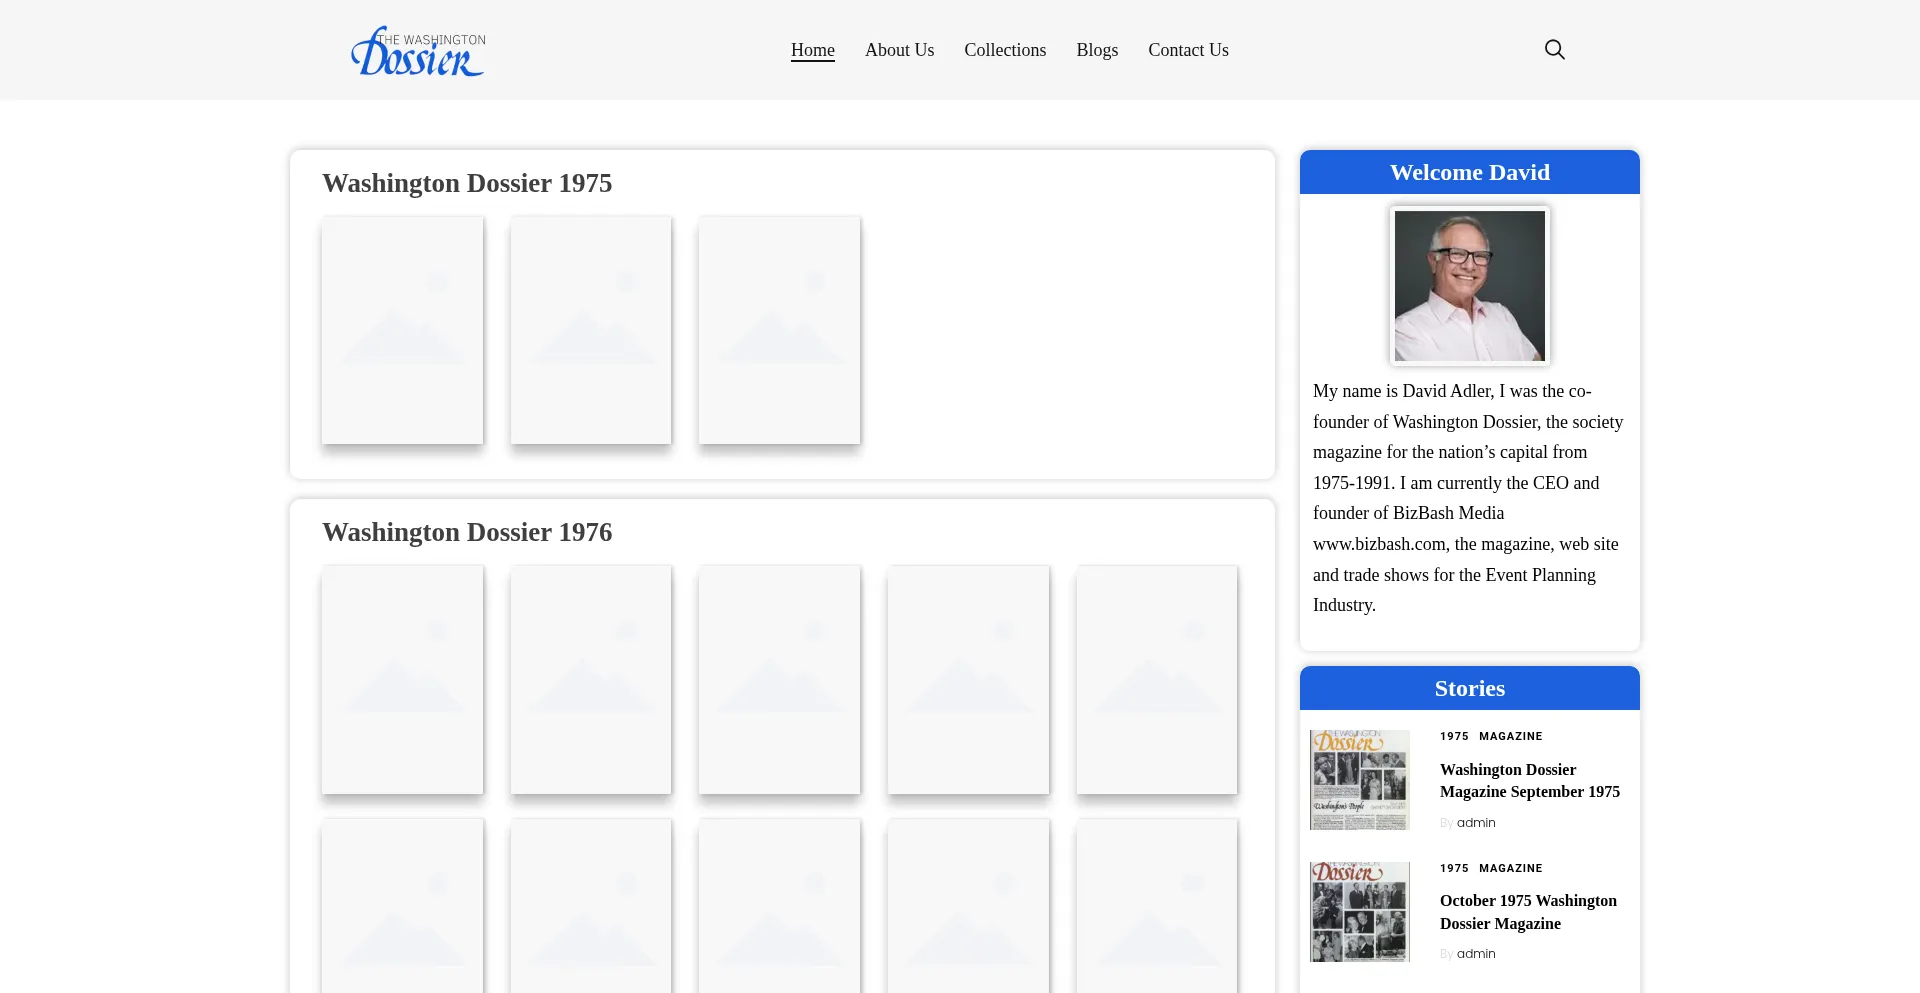Open the September 1975 magazine cover thumbnail

[1359, 780]
